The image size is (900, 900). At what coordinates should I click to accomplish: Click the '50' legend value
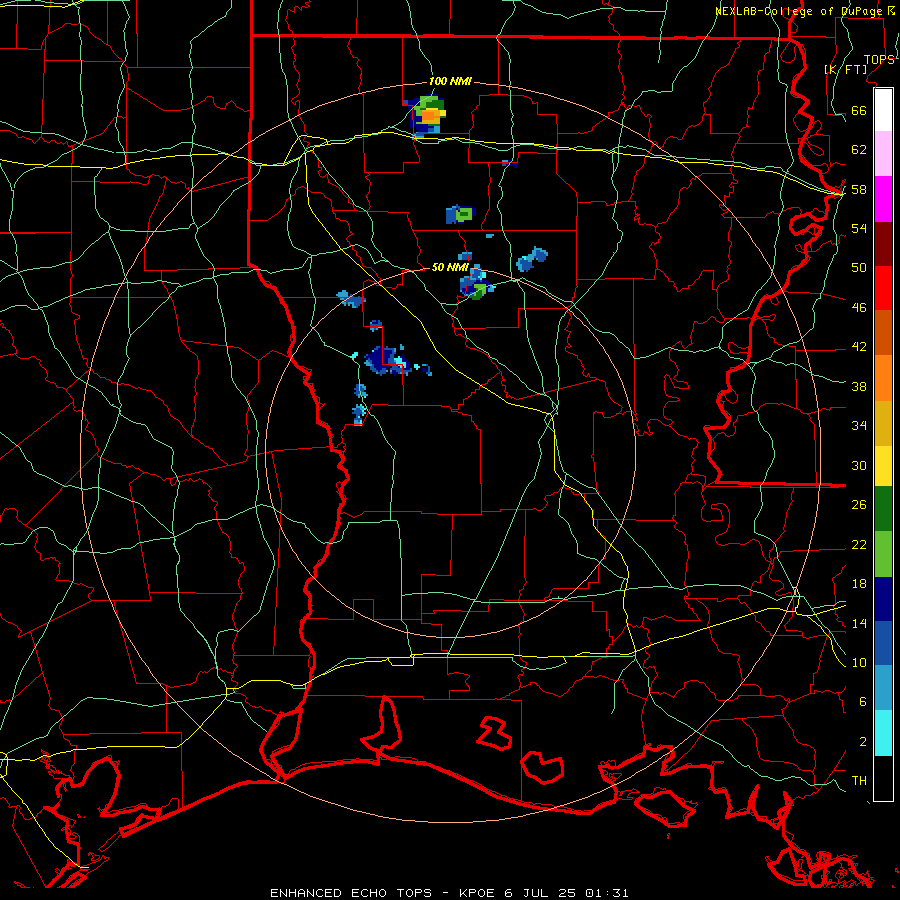point(859,267)
